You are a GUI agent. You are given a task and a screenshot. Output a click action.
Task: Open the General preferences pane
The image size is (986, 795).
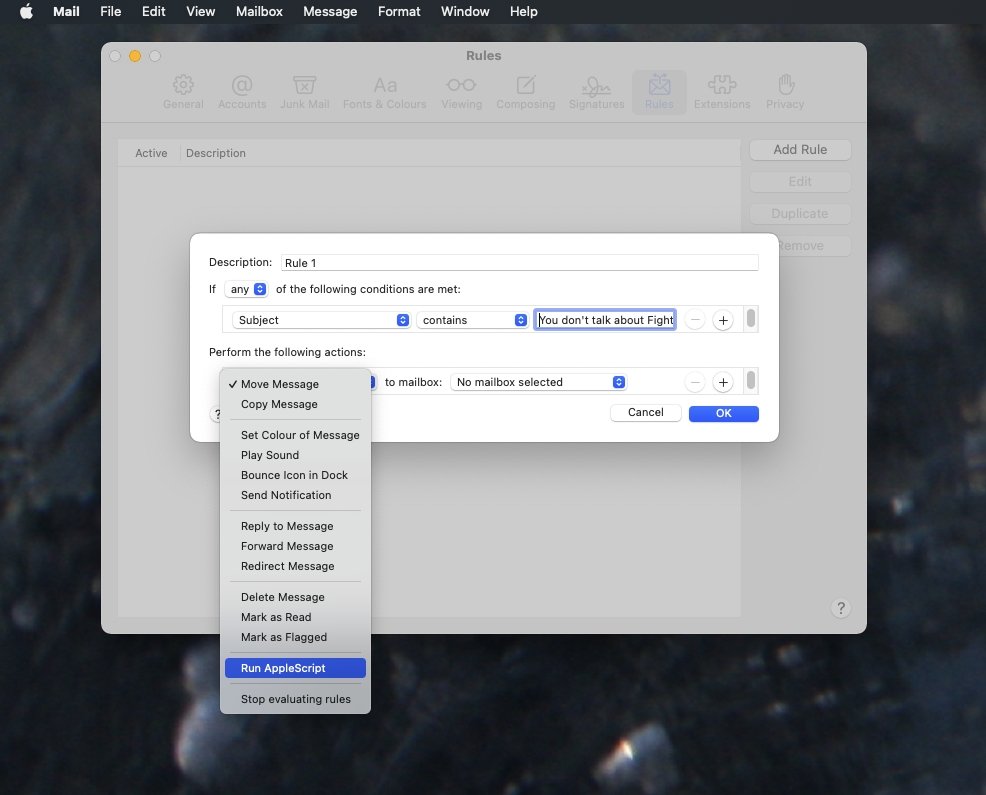tap(183, 92)
